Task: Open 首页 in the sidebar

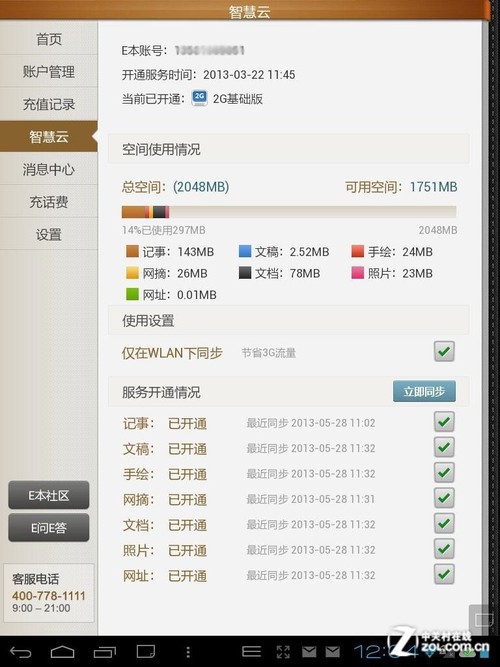Action: click(x=49, y=39)
